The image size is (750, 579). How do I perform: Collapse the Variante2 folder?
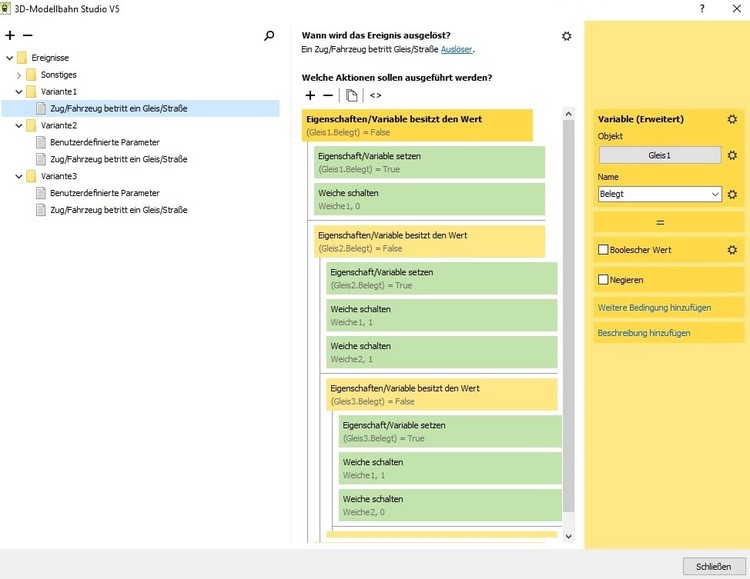point(9,126)
